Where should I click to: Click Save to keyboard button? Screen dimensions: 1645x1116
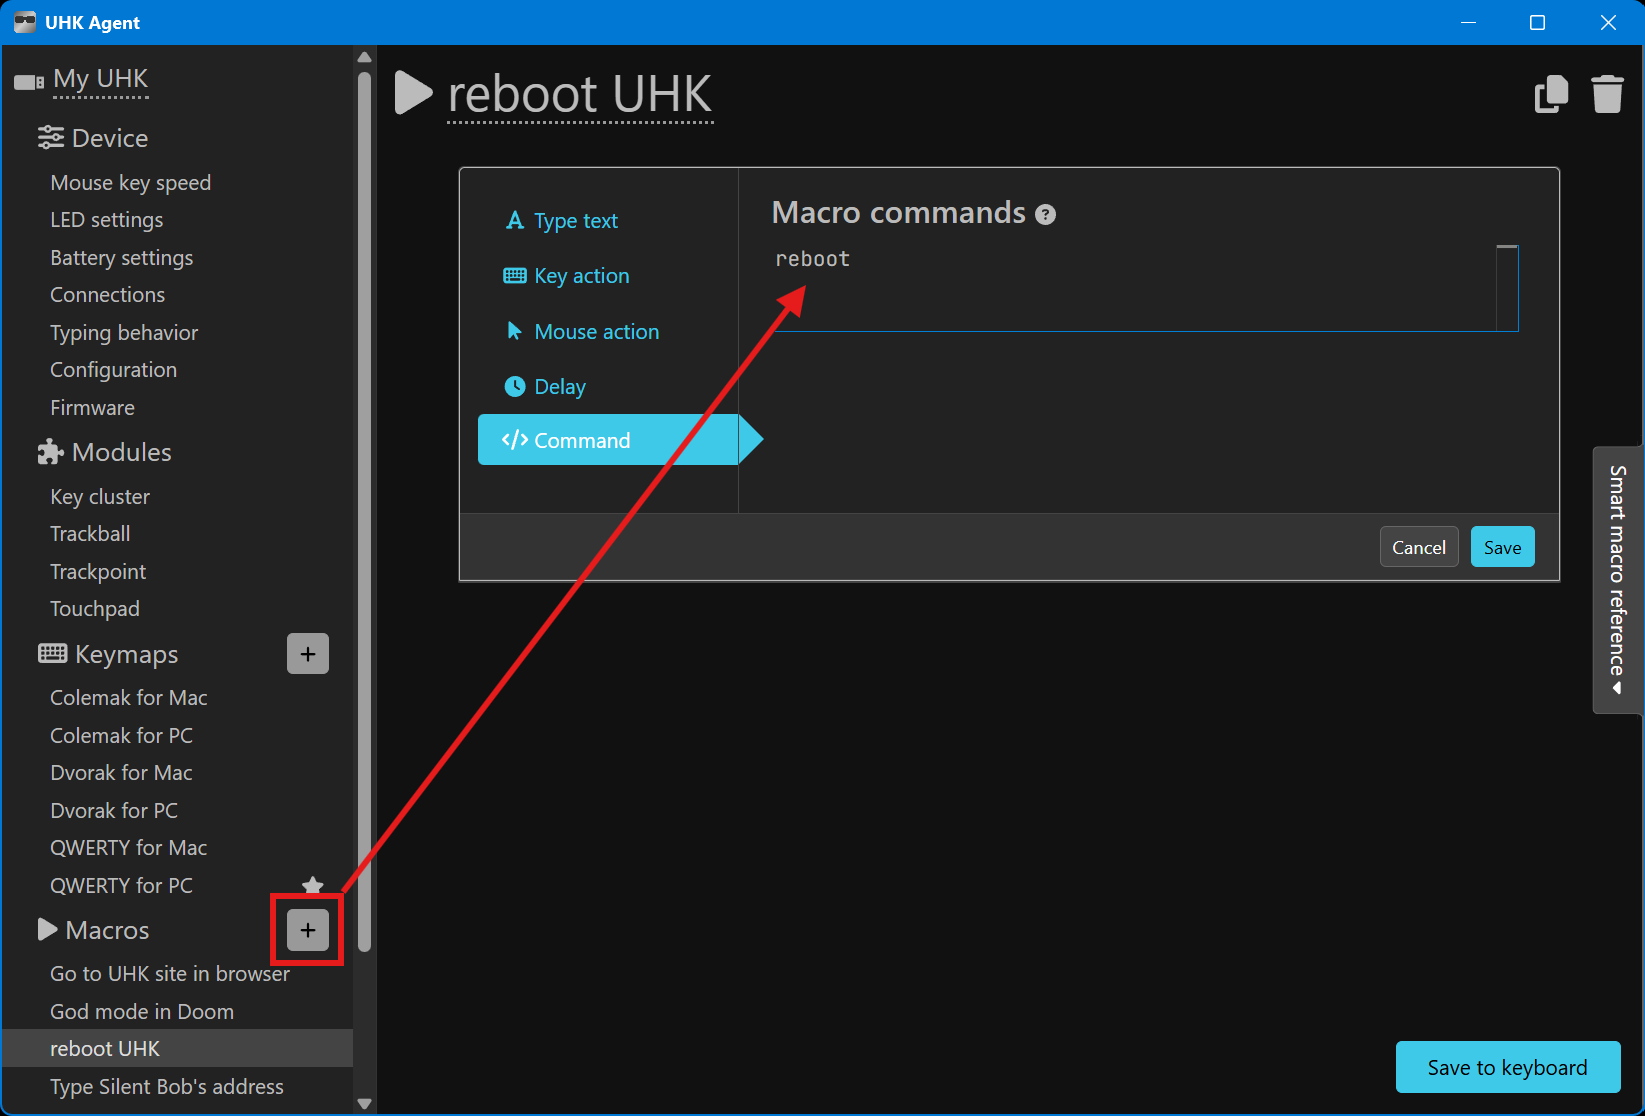point(1507,1067)
